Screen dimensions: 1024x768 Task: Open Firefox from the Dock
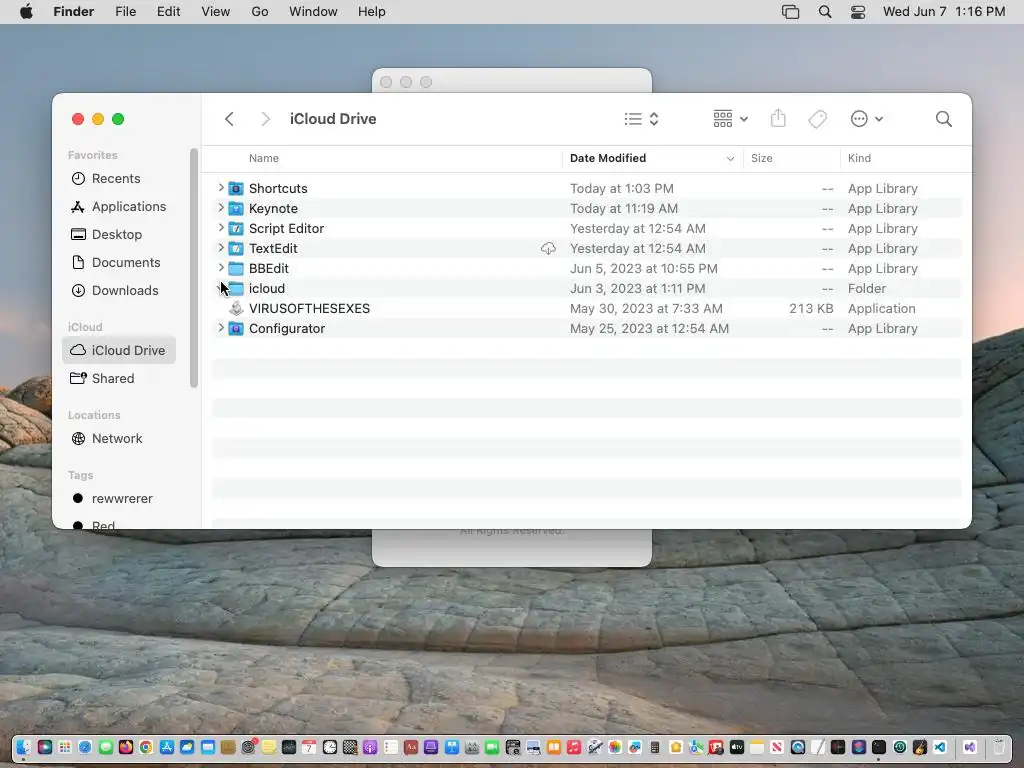click(x=126, y=747)
